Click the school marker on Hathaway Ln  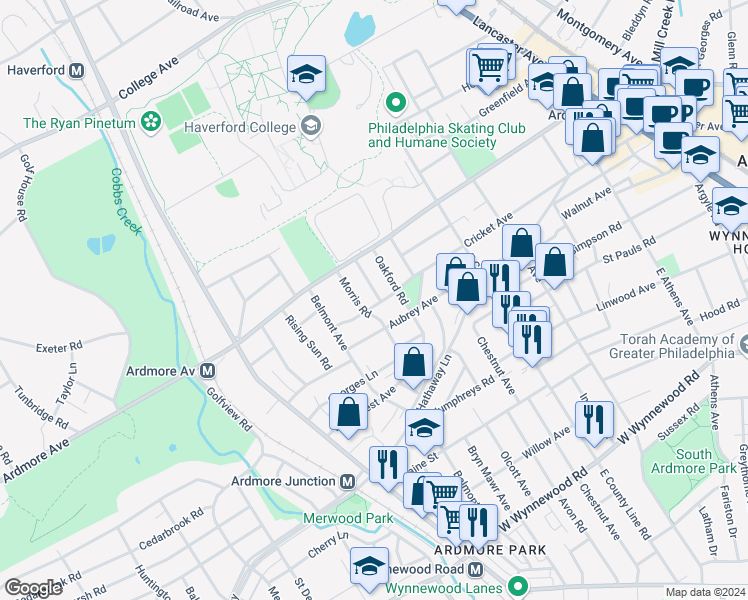click(x=424, y=429)
